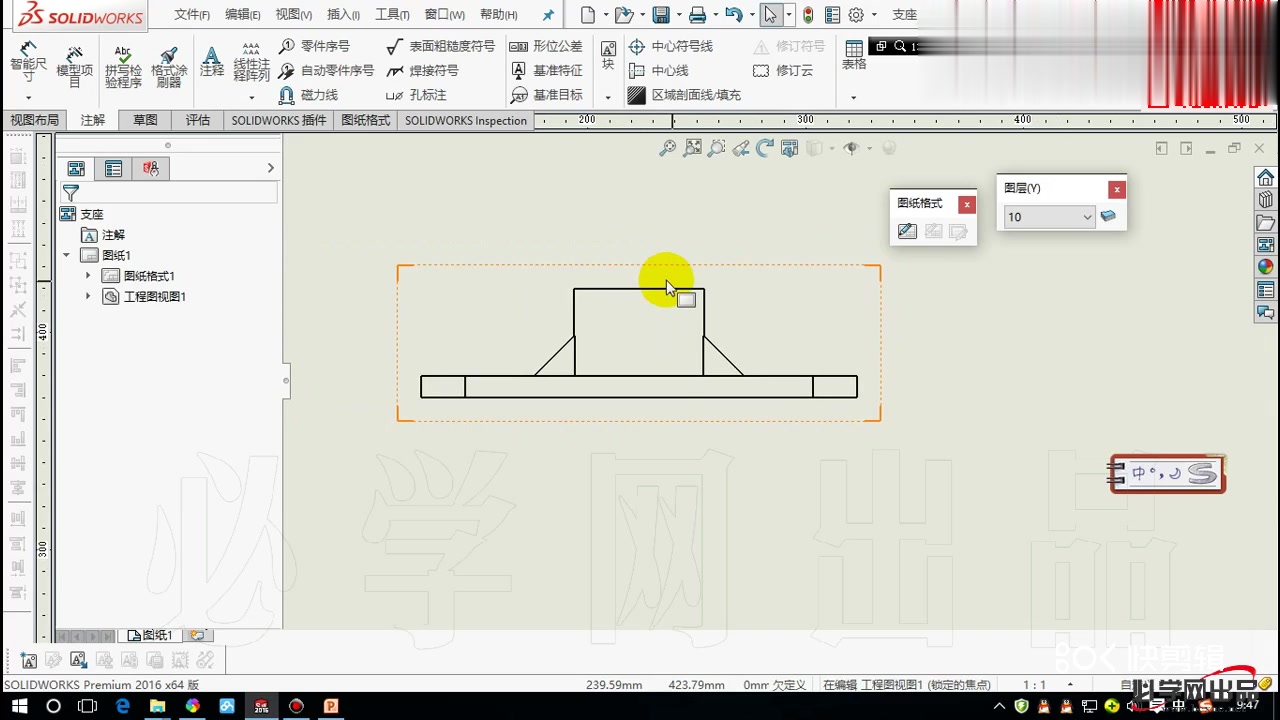
Task: Insert a 修订云 revision cloud
Action: pos(783,71)
